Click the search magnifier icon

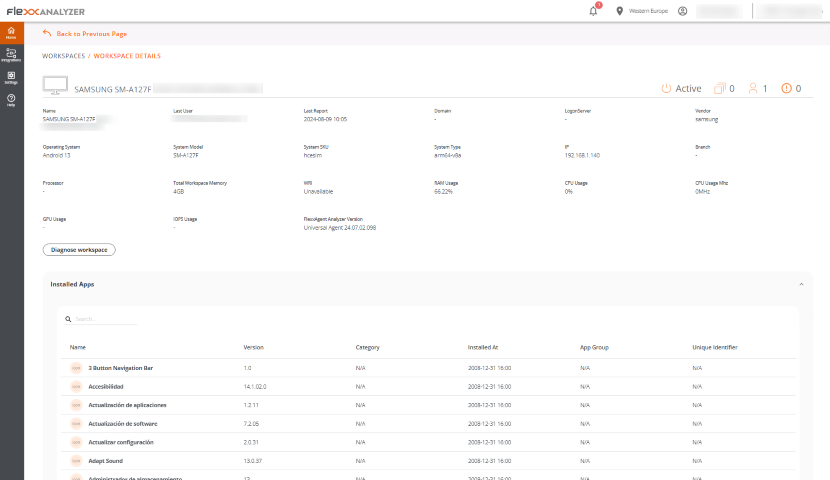[68, 319]
